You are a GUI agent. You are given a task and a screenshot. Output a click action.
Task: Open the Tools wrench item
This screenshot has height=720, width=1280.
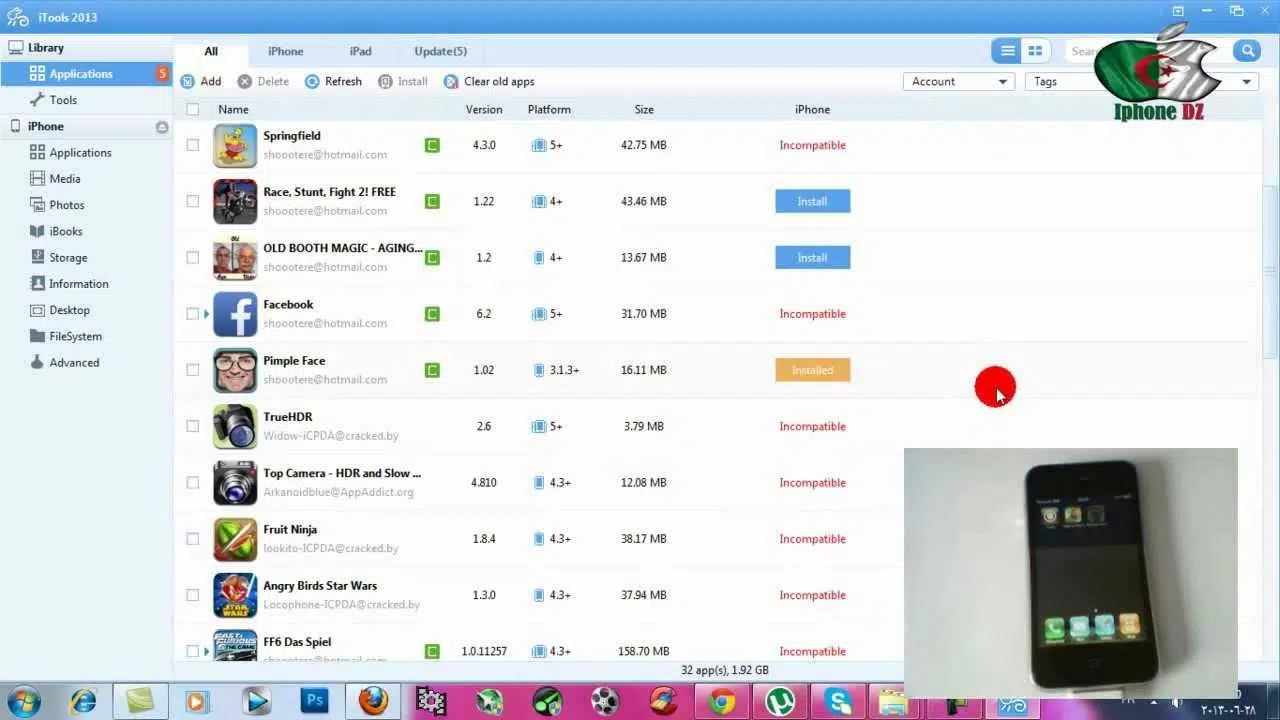38,100
